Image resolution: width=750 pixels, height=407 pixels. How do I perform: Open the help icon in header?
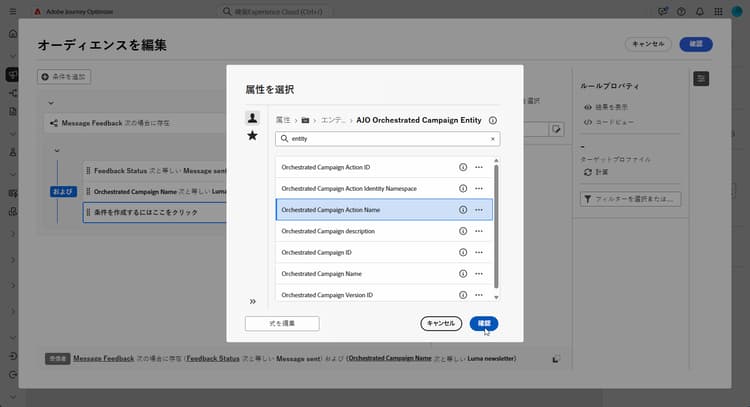(x=681, y=11)
